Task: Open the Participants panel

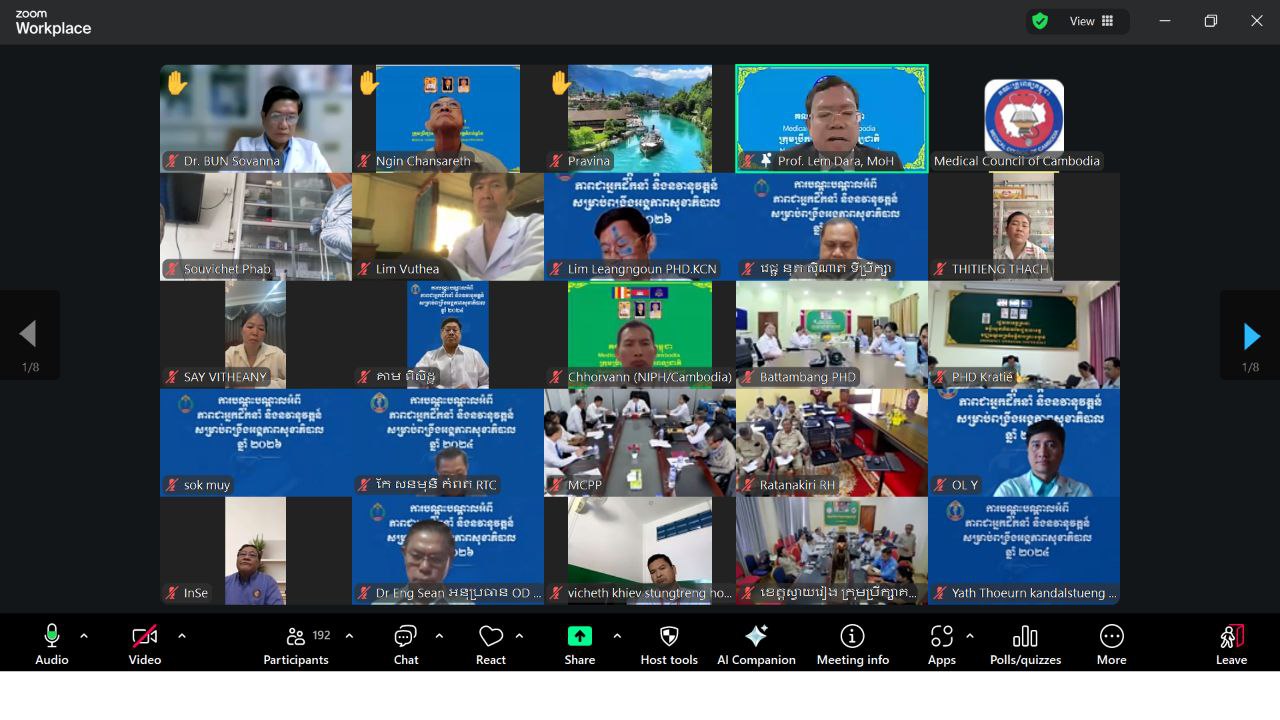Action: coord(296,644)
